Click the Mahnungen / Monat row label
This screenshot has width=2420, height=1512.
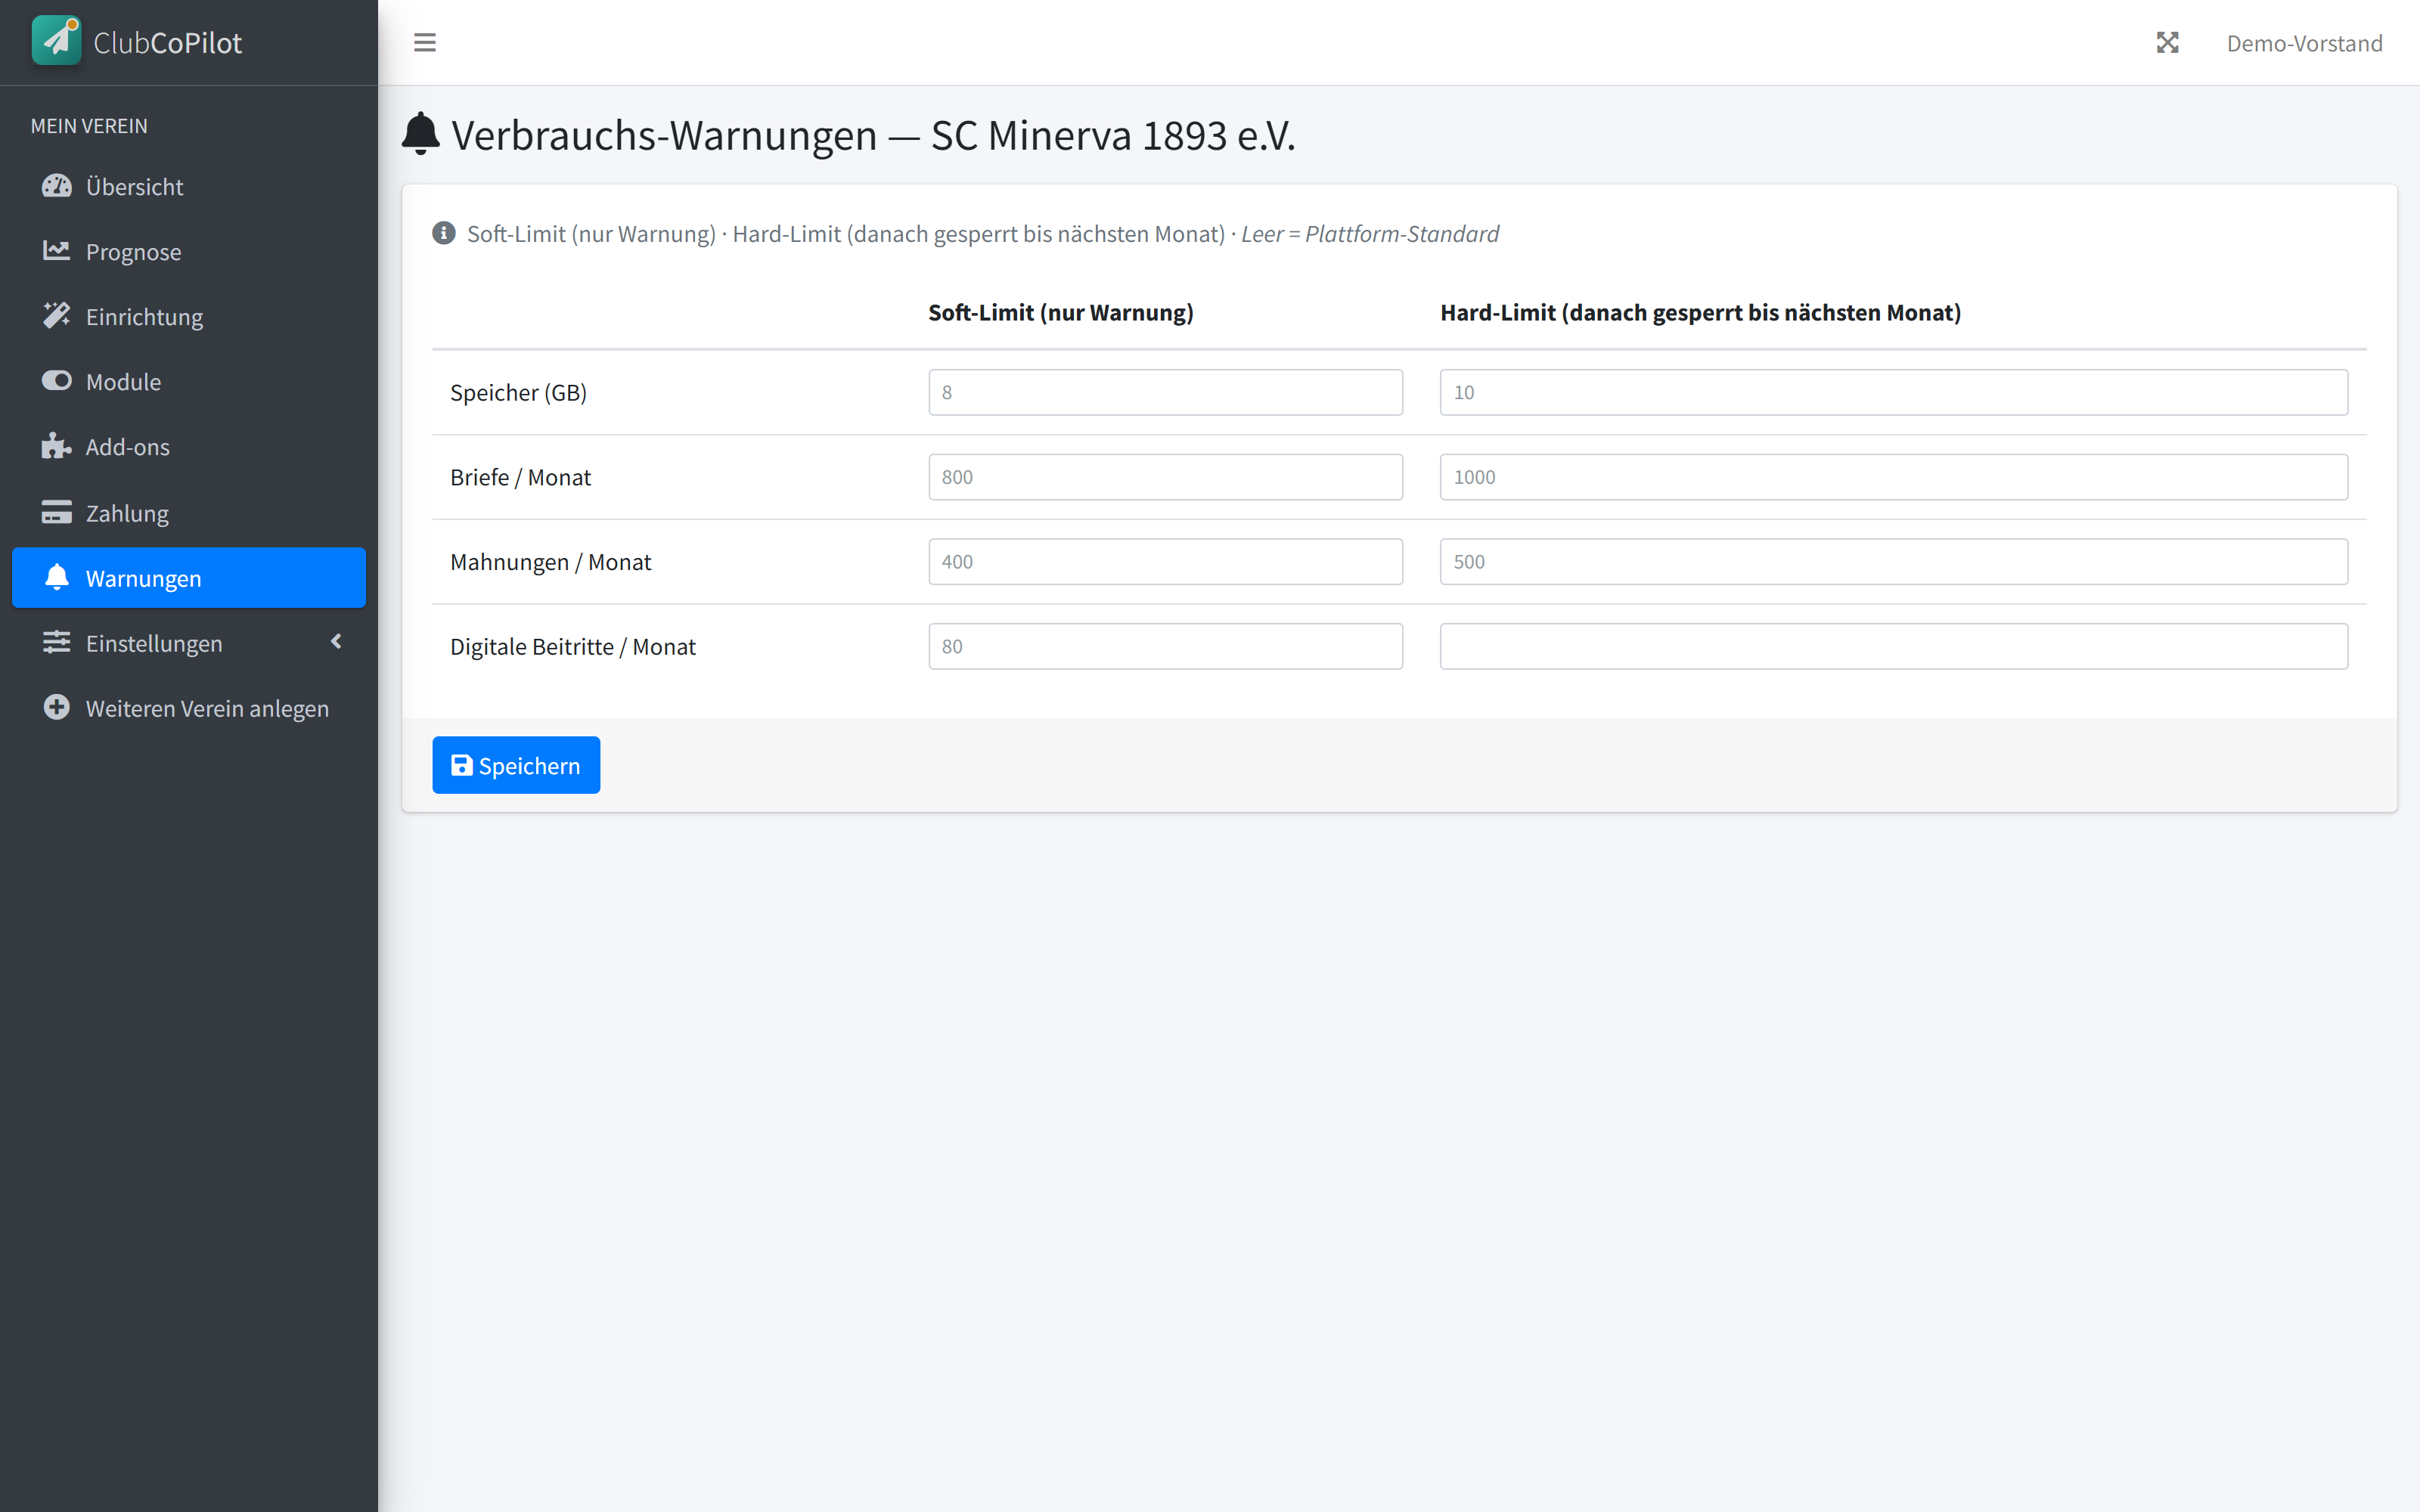pos(550,562)
